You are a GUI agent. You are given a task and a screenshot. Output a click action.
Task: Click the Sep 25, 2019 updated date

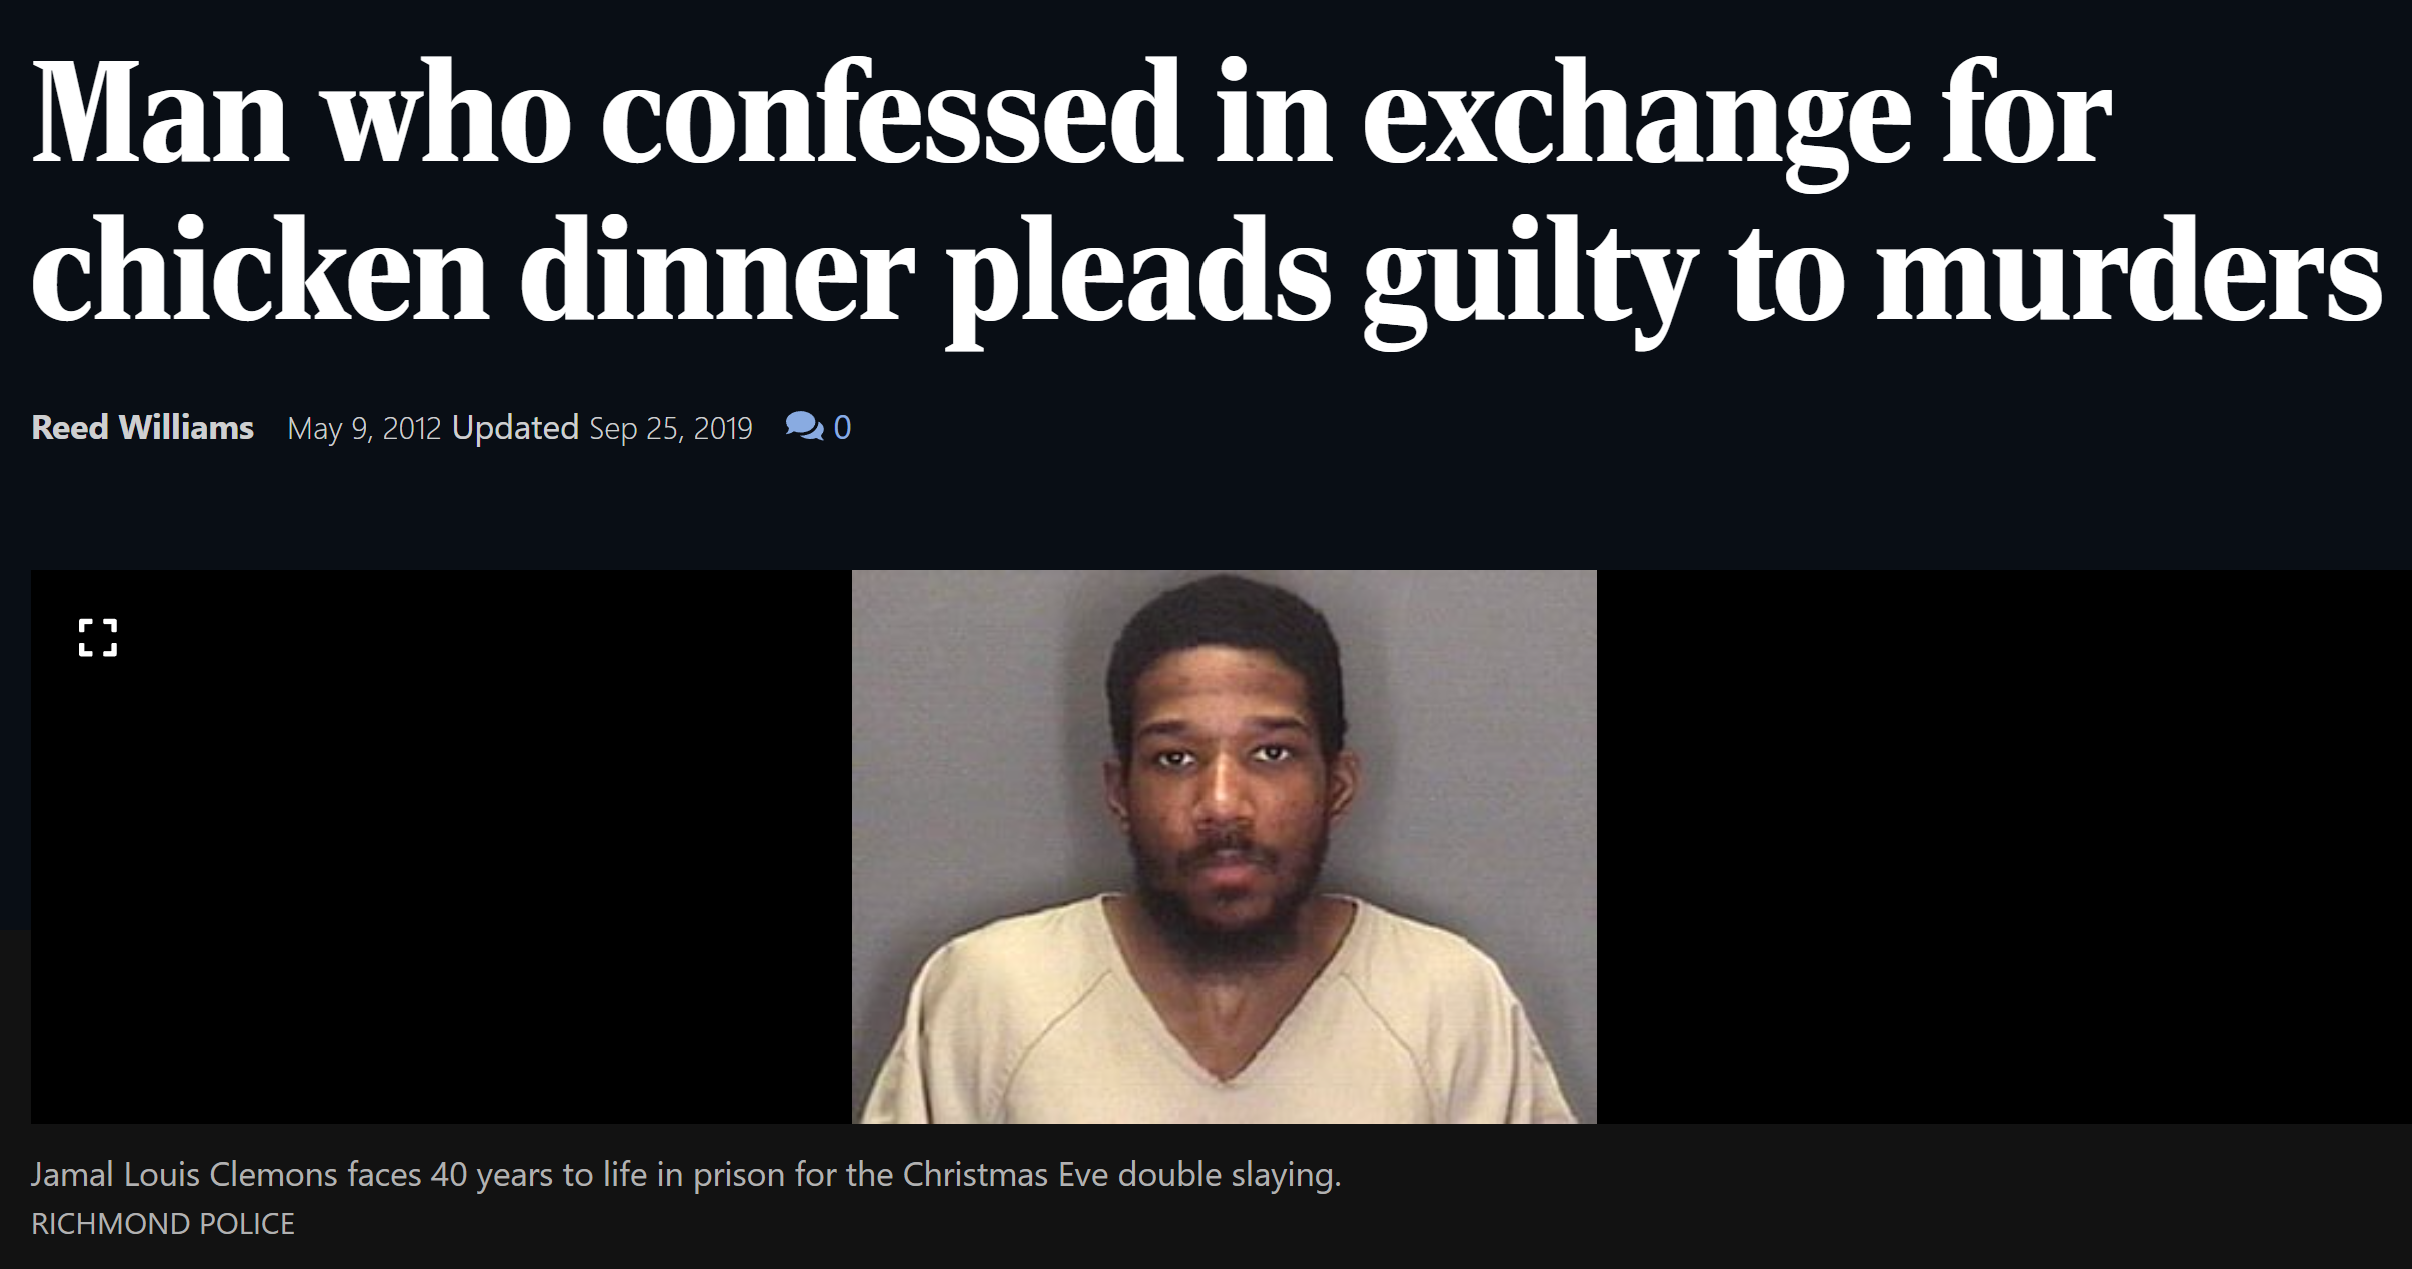[x=670, y=429]
